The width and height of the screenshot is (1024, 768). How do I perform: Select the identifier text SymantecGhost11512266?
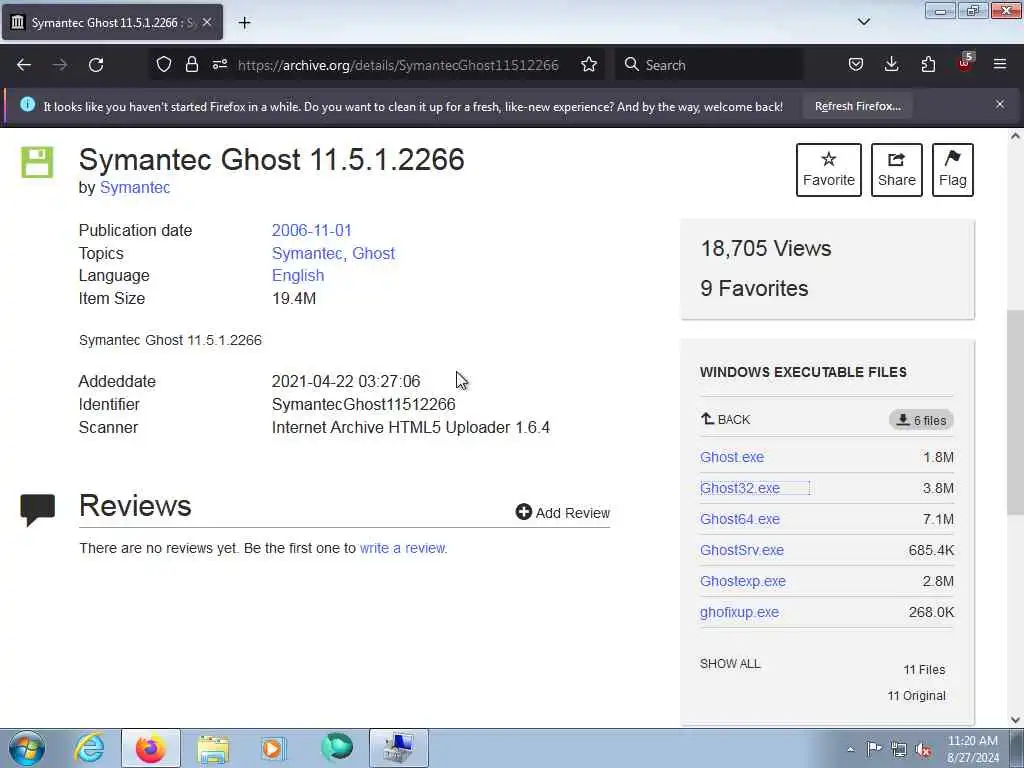point(364,404)
